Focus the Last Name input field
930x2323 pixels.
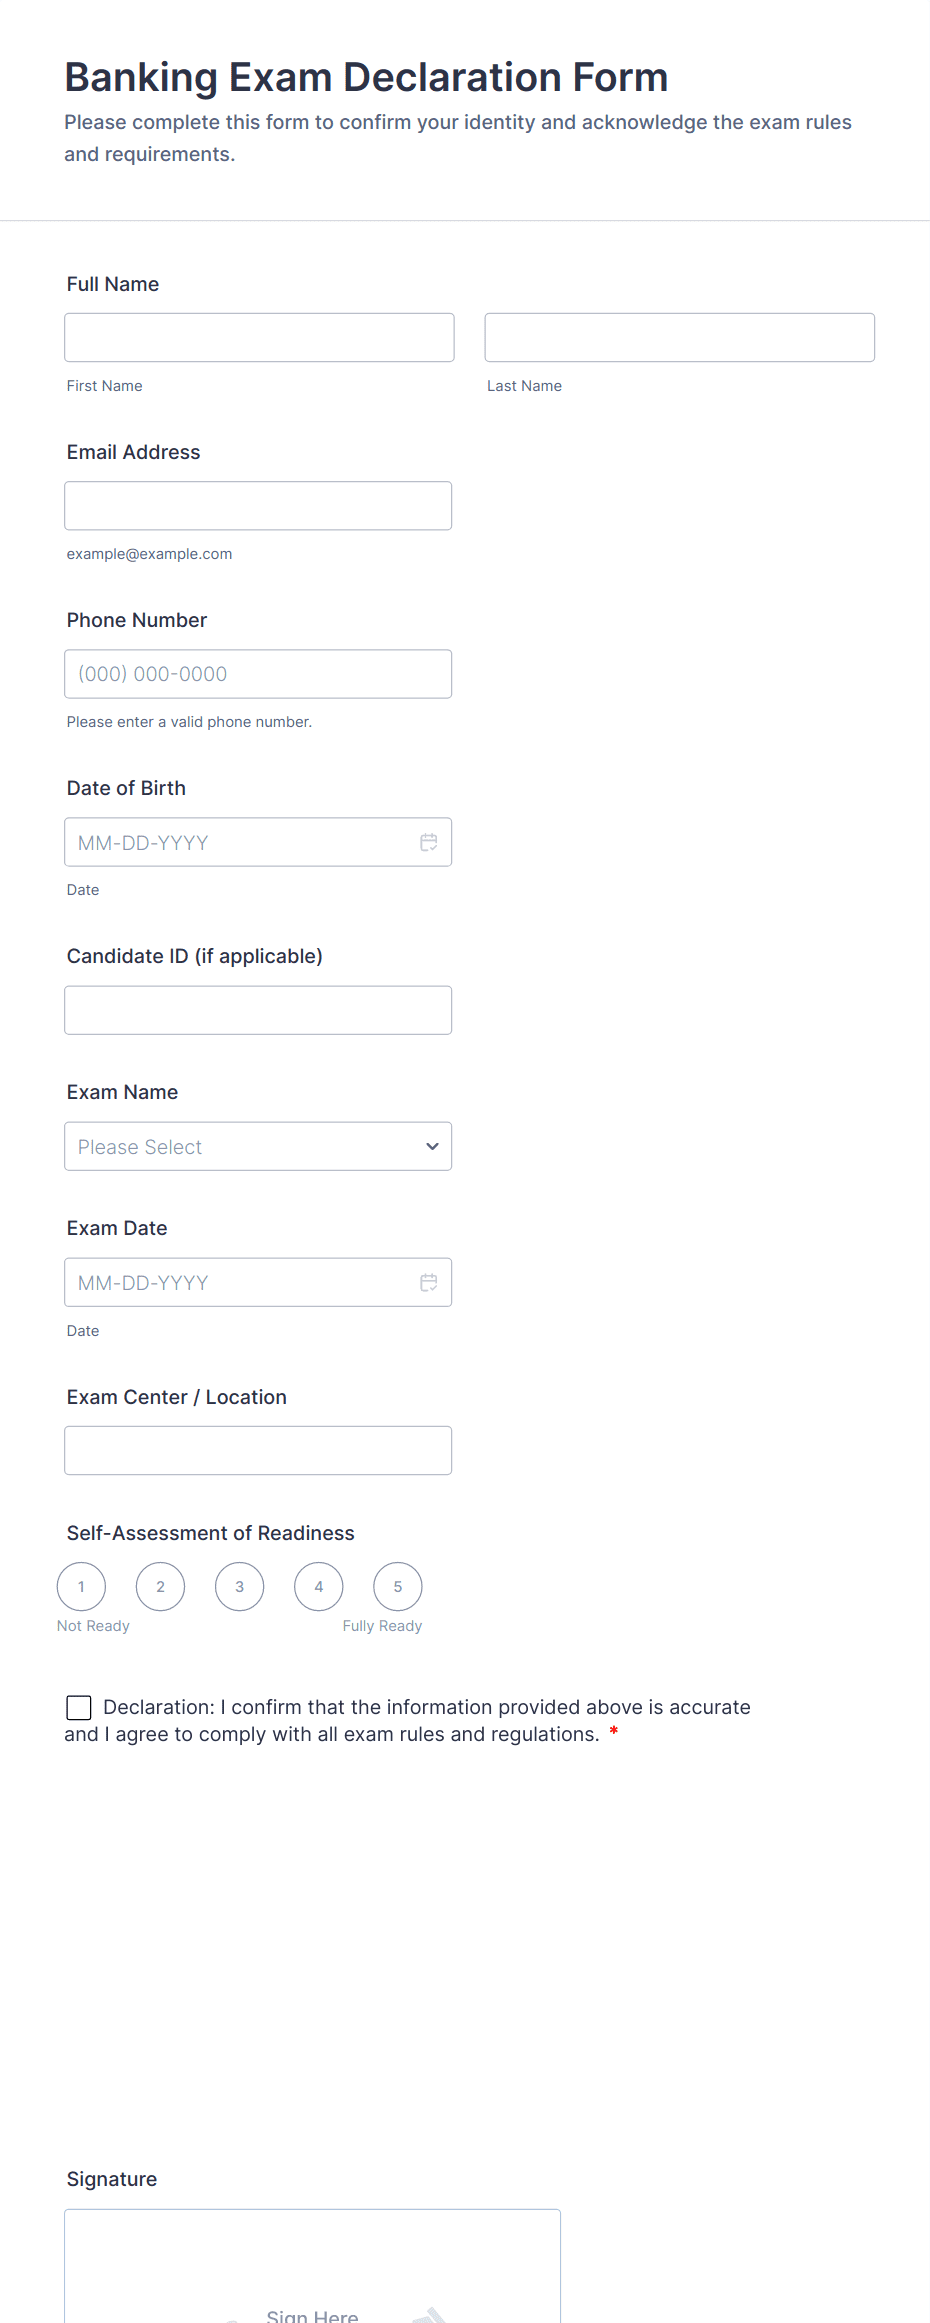680,337
